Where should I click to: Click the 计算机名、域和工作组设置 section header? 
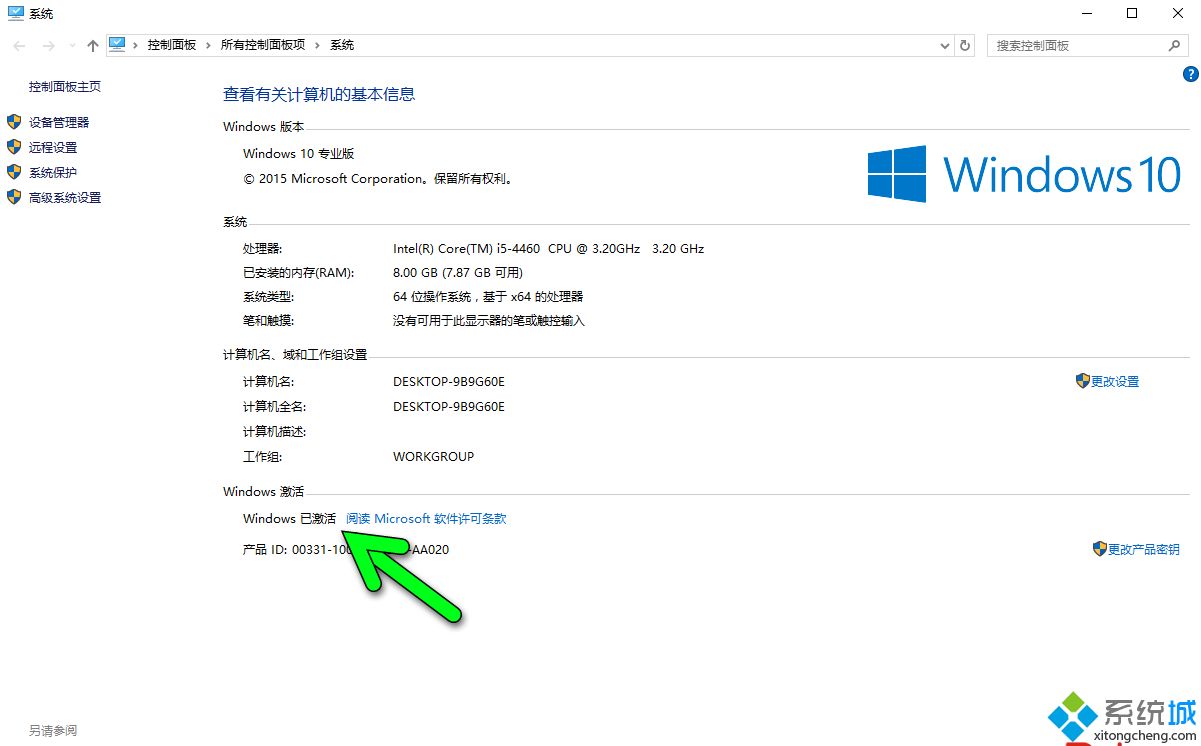click(295, 354)
